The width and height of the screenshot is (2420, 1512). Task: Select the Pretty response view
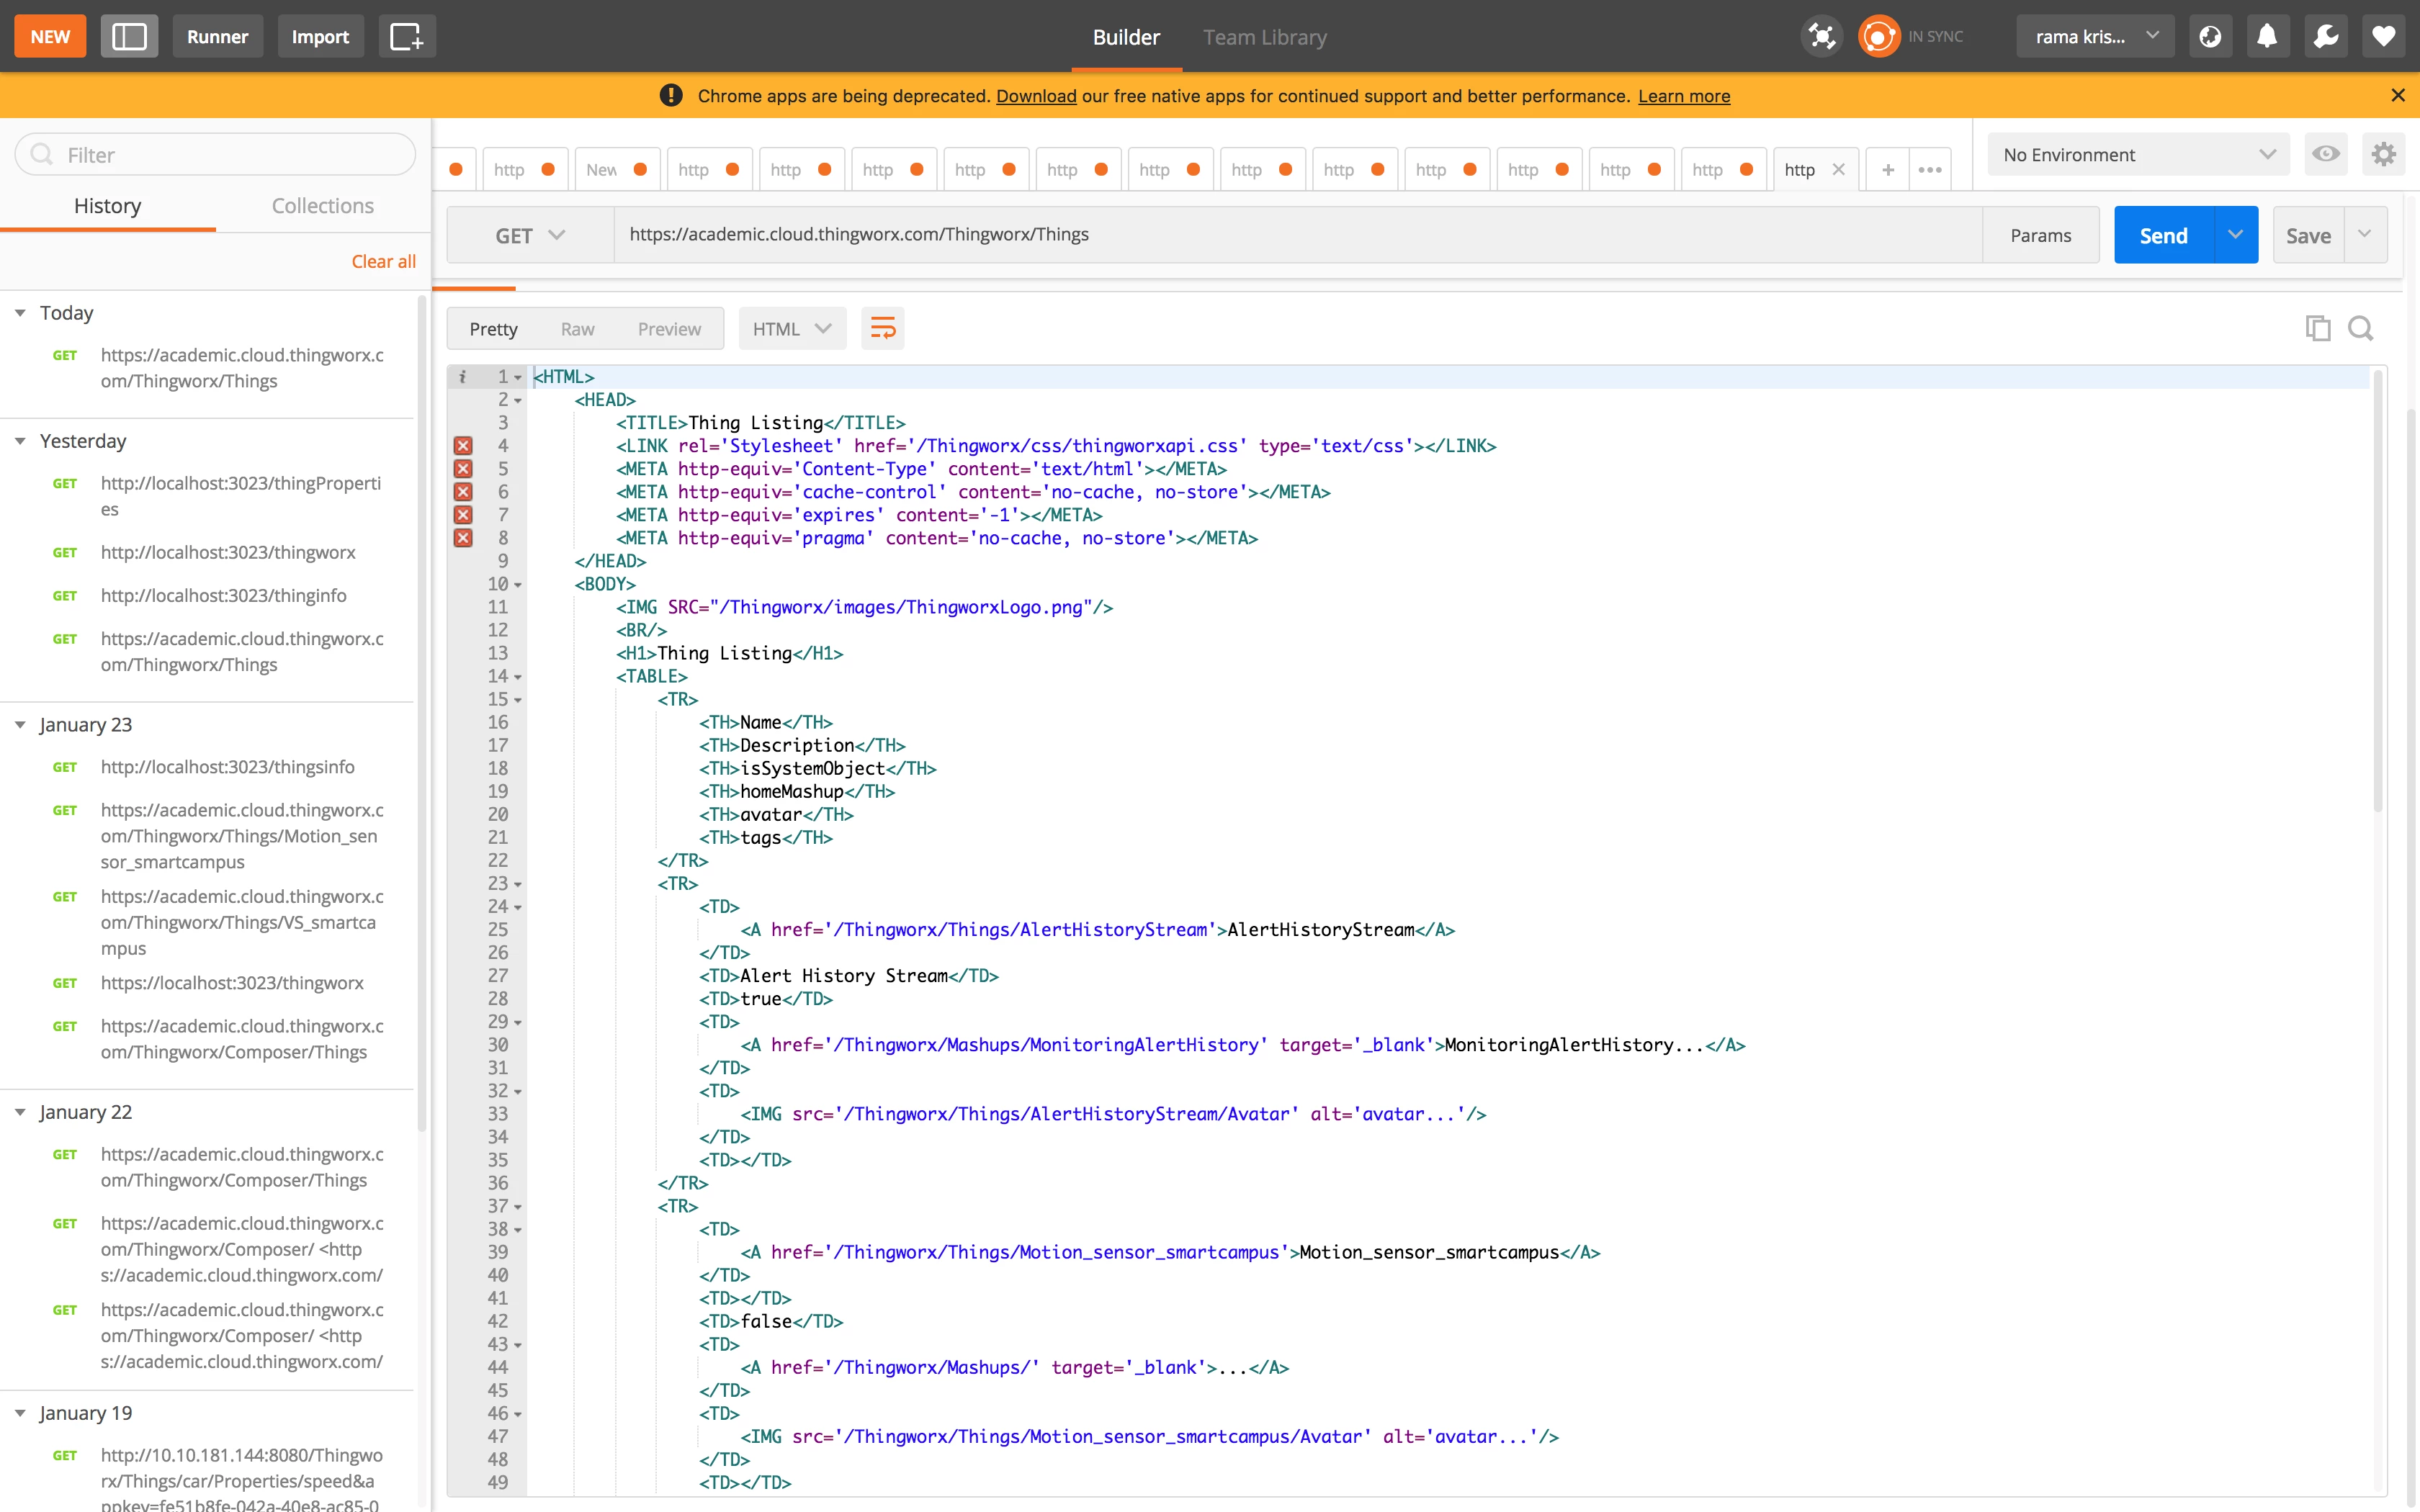tap(494, 329)
